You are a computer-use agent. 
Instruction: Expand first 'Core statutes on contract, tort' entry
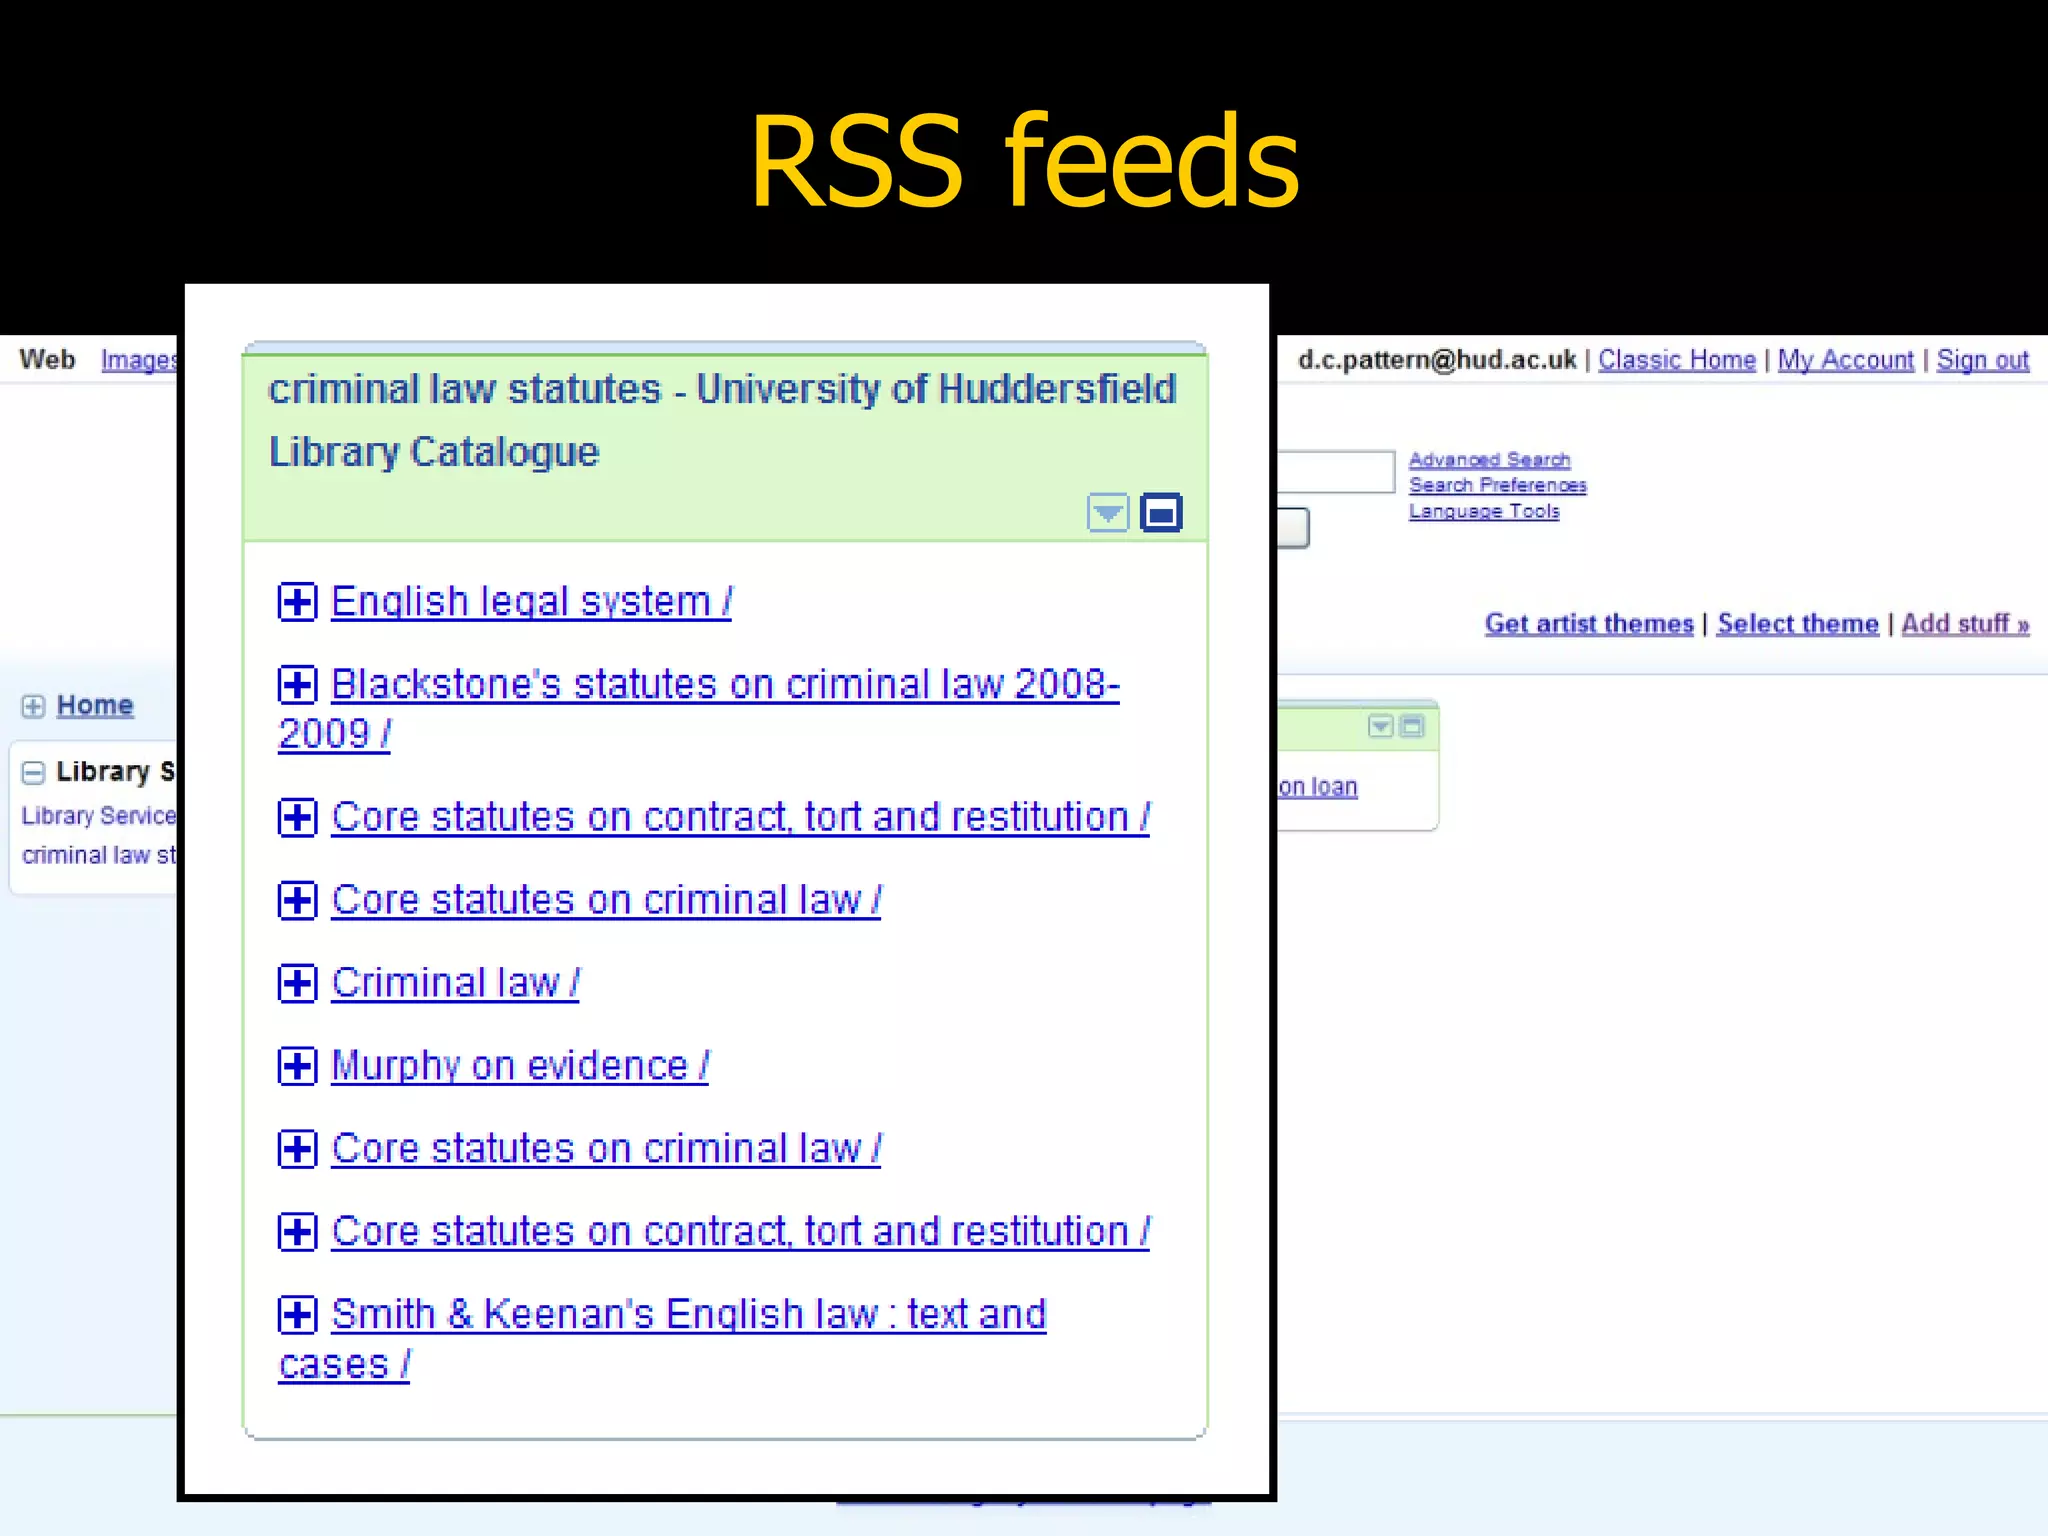(297, 818)
